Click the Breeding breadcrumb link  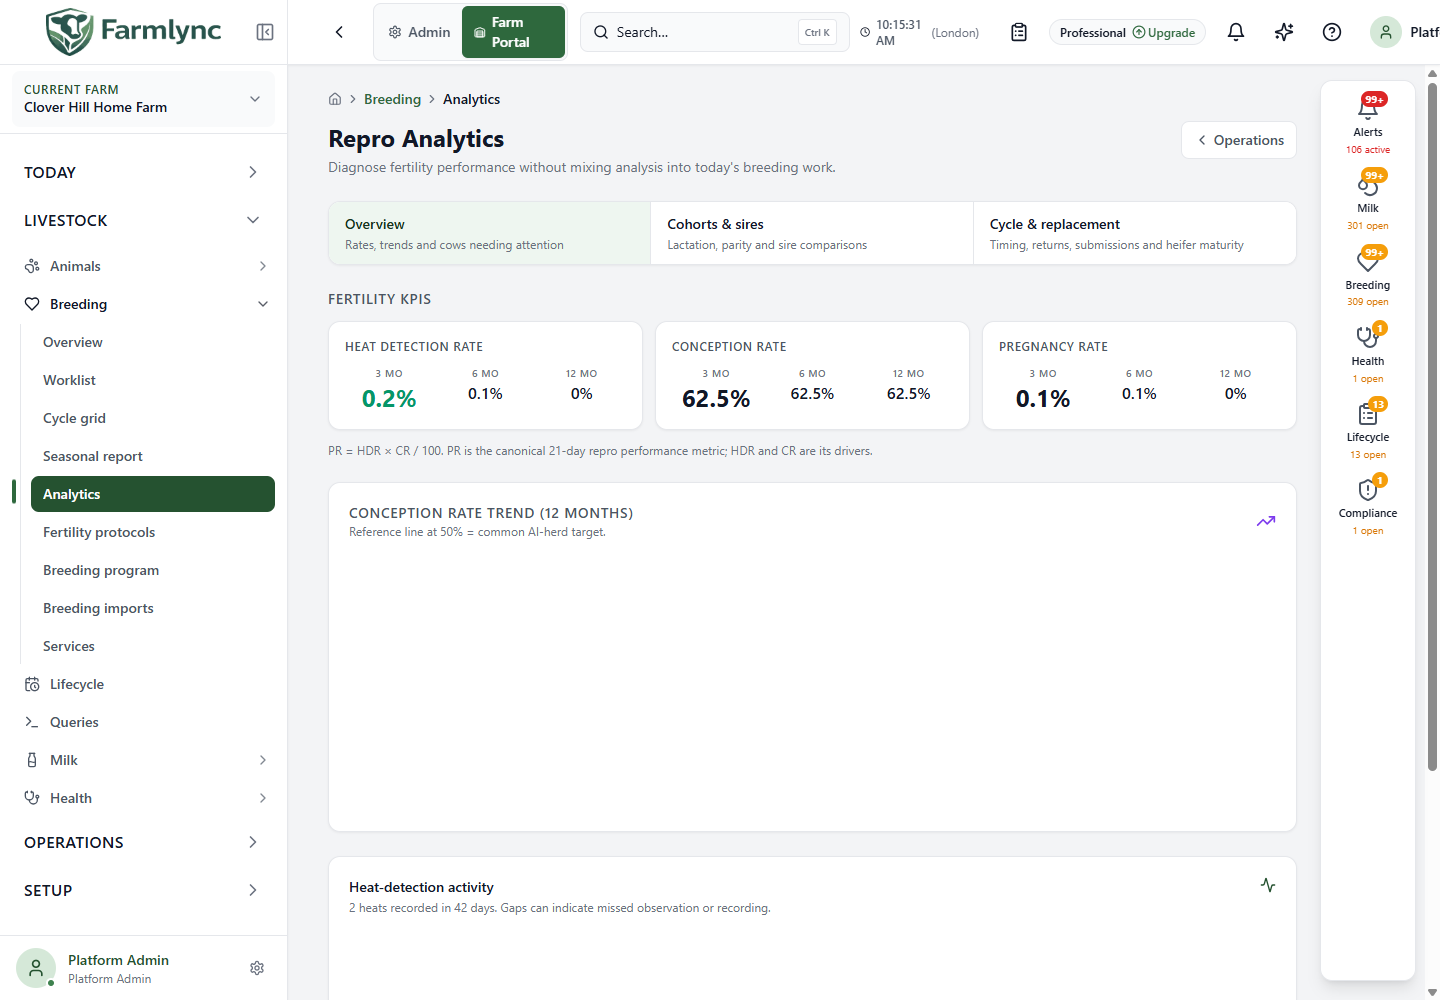click(392, 99)
